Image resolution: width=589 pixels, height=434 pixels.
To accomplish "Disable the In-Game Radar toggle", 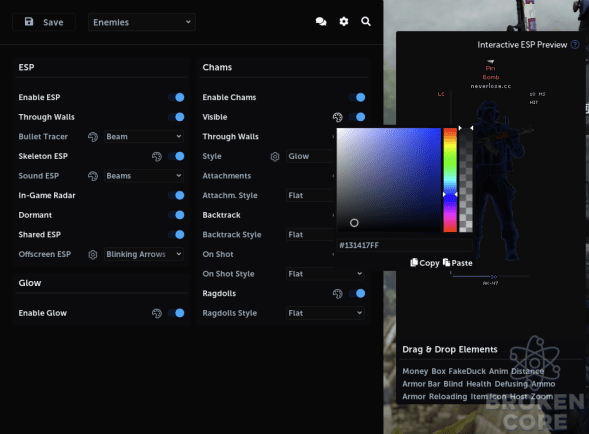I will coord(176,195).
